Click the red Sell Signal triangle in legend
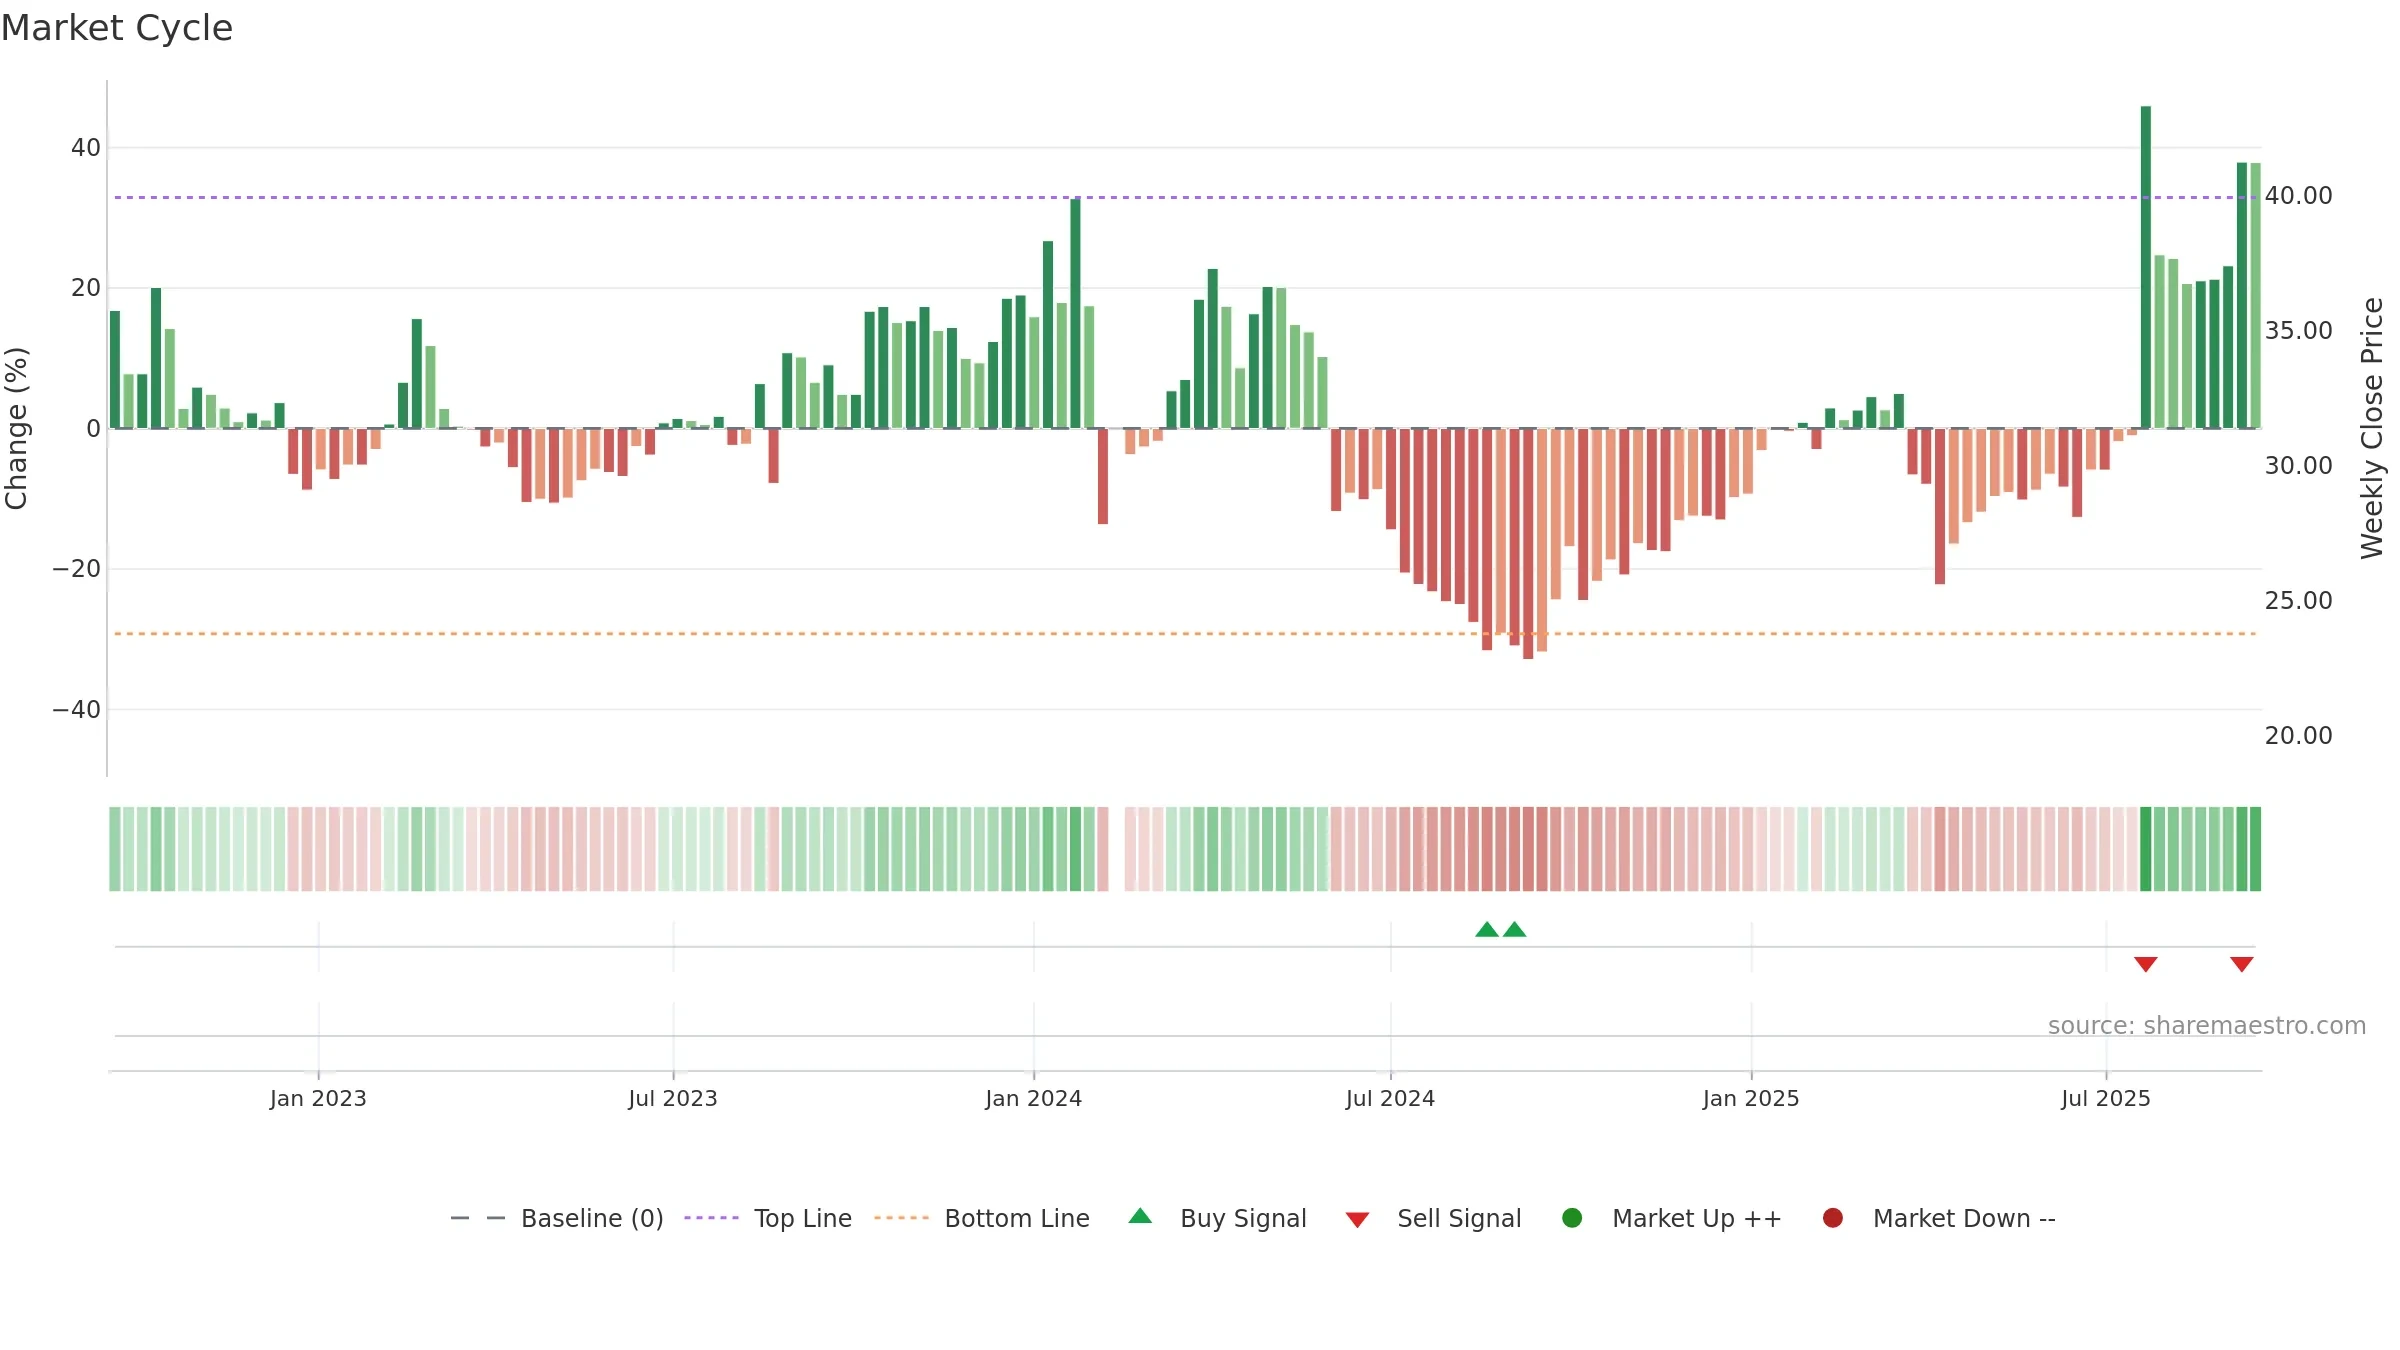 click(1357, 1220)
